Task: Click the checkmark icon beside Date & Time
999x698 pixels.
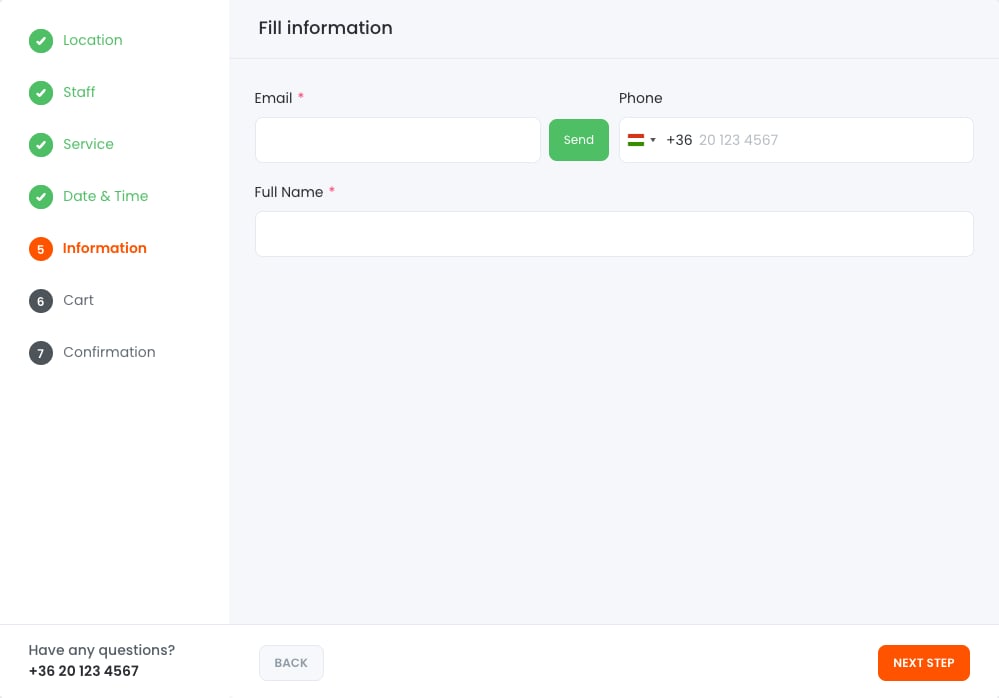Action: 40,197
